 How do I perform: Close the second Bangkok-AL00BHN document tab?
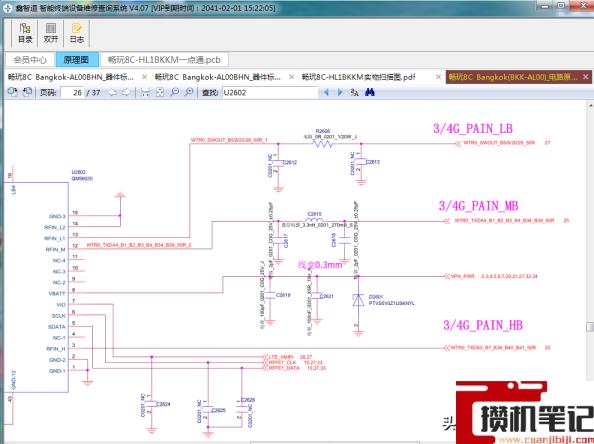pyautogui.click(x=291, y=77)
